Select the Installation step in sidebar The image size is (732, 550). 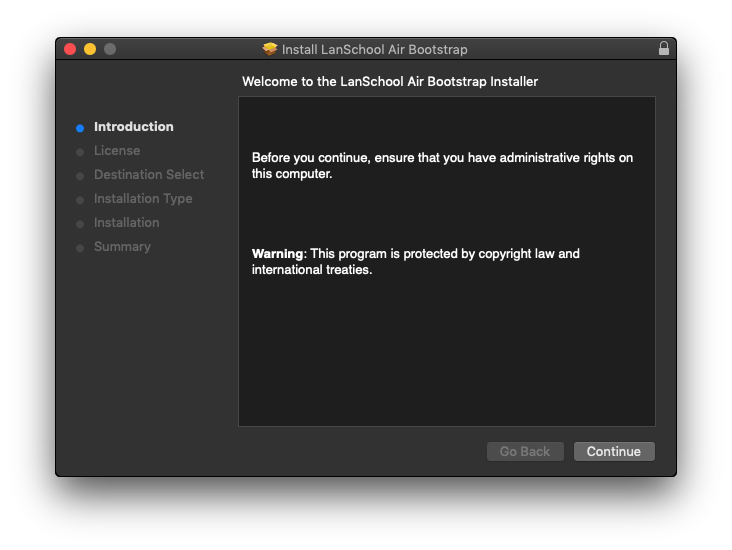pyautogui.click(x=127, y=223)
